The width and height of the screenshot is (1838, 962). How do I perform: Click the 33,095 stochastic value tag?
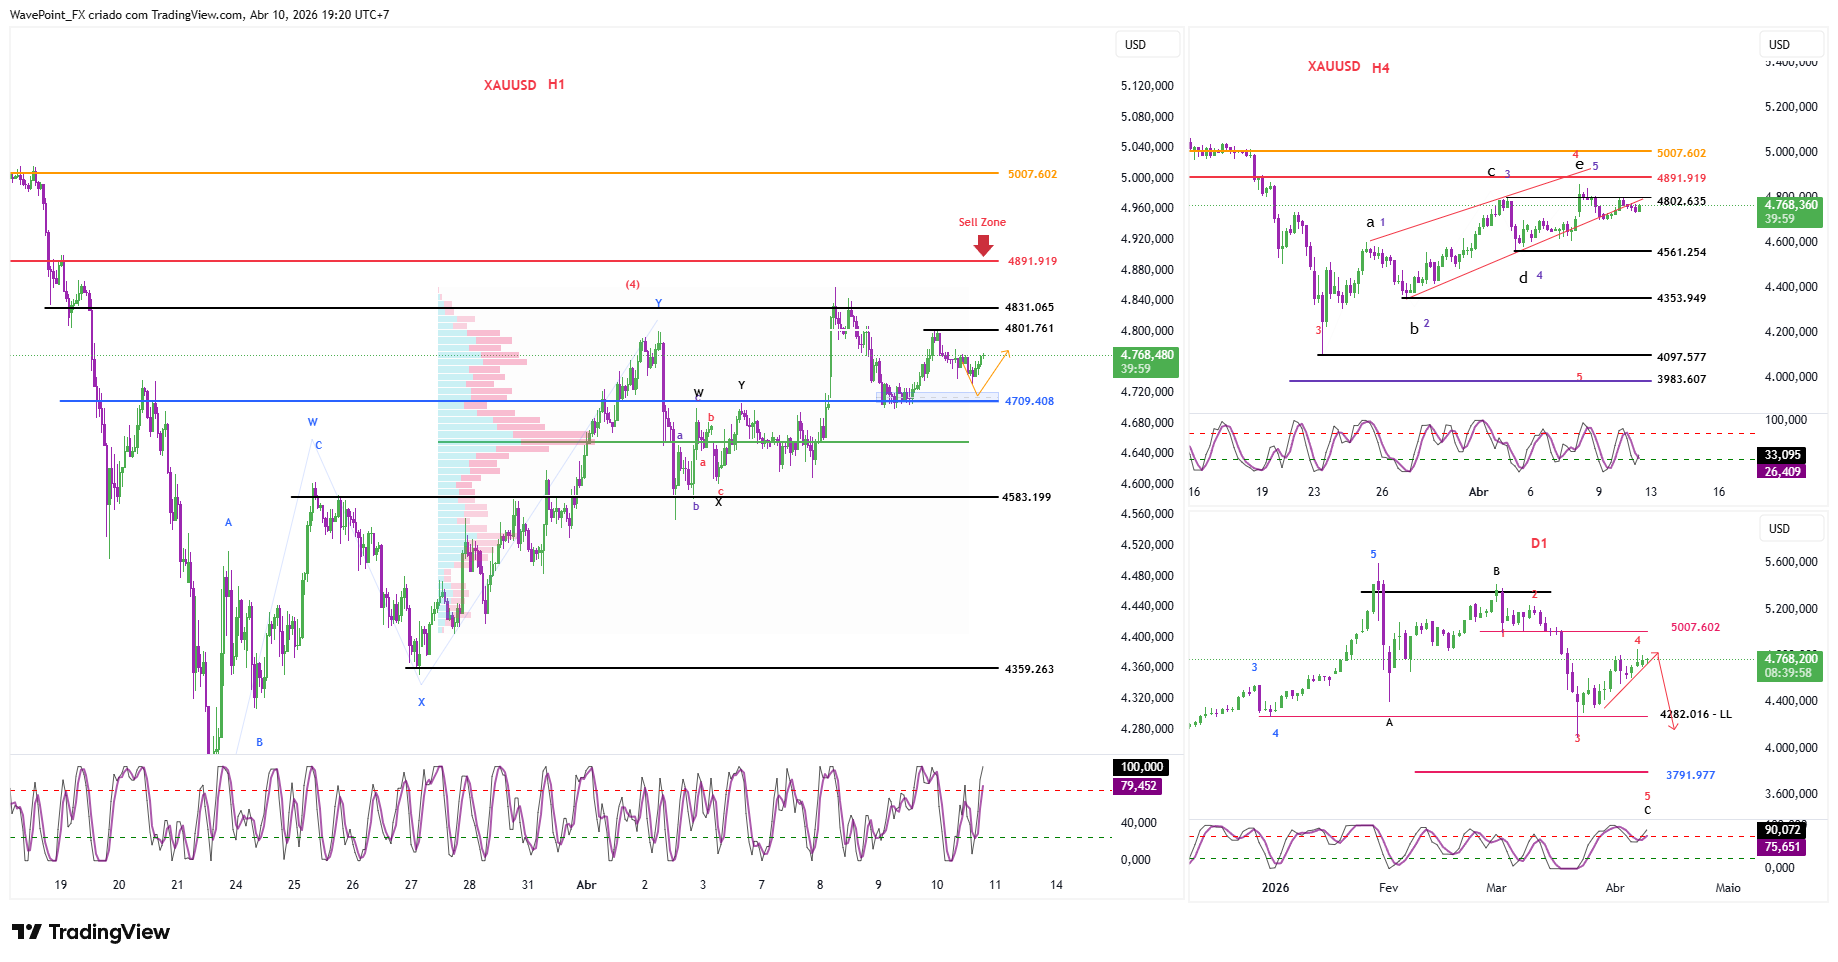tap(1782, 455)
